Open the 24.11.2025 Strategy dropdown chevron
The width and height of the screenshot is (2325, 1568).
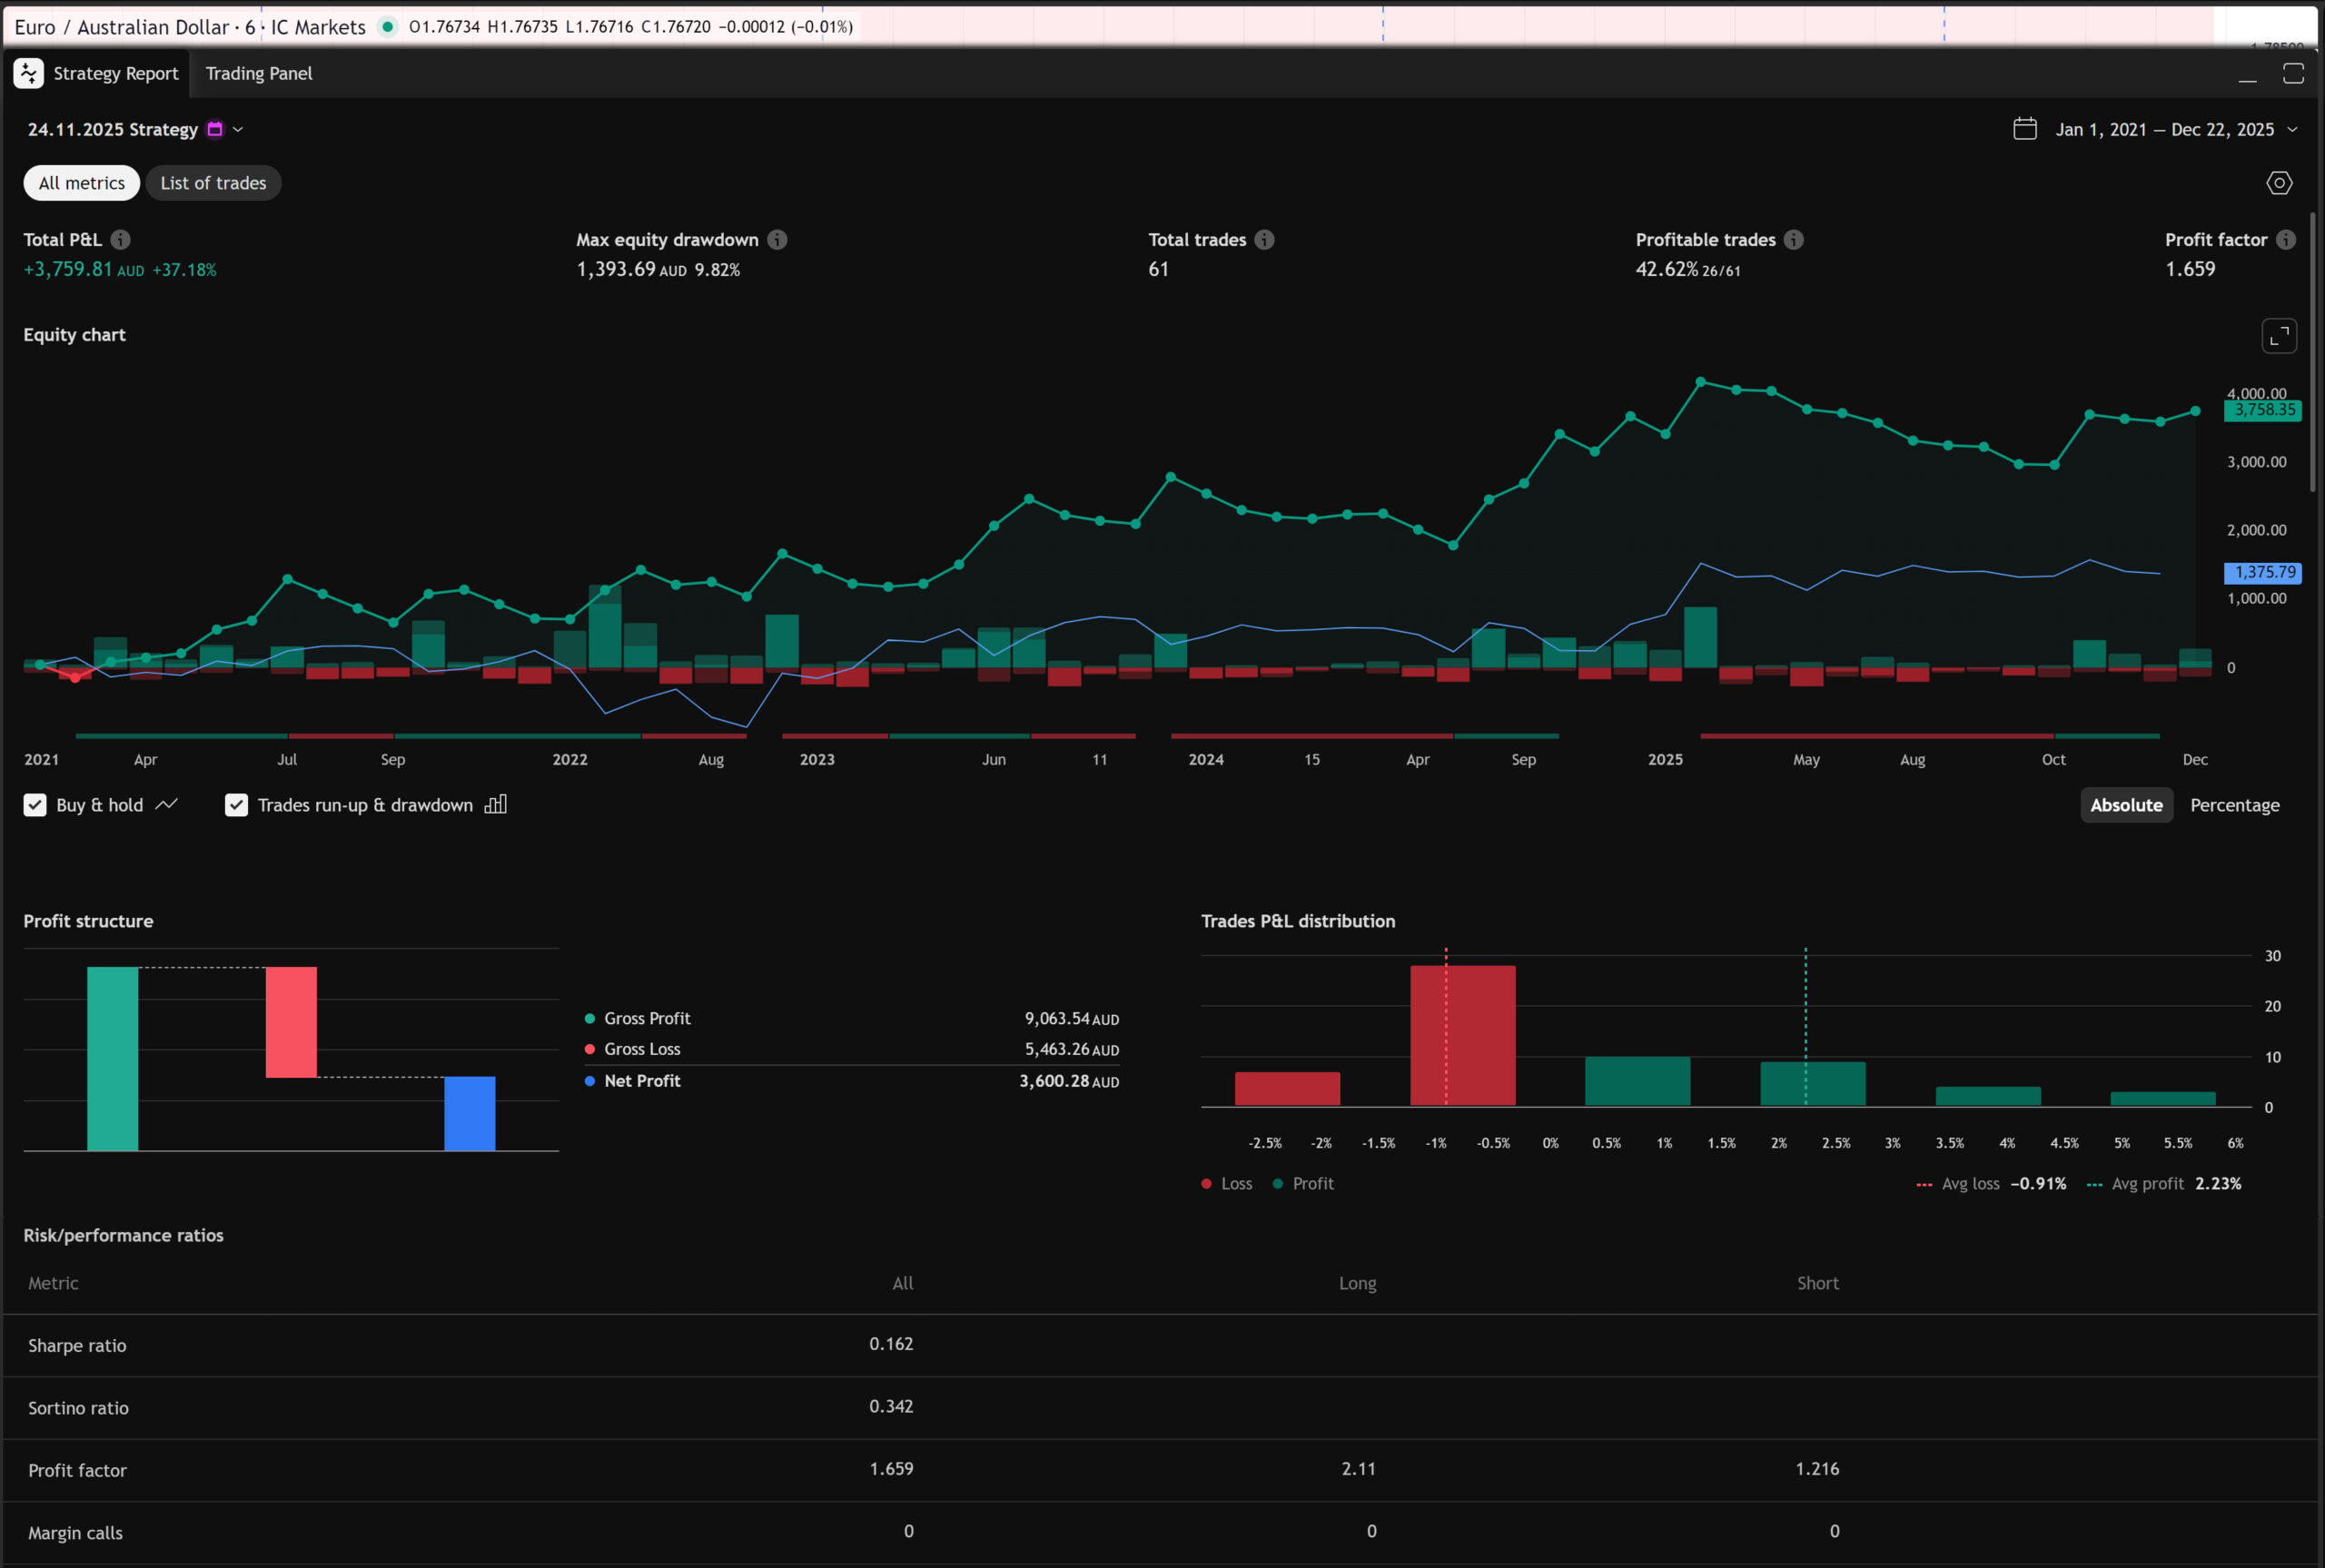coord(238,129)
